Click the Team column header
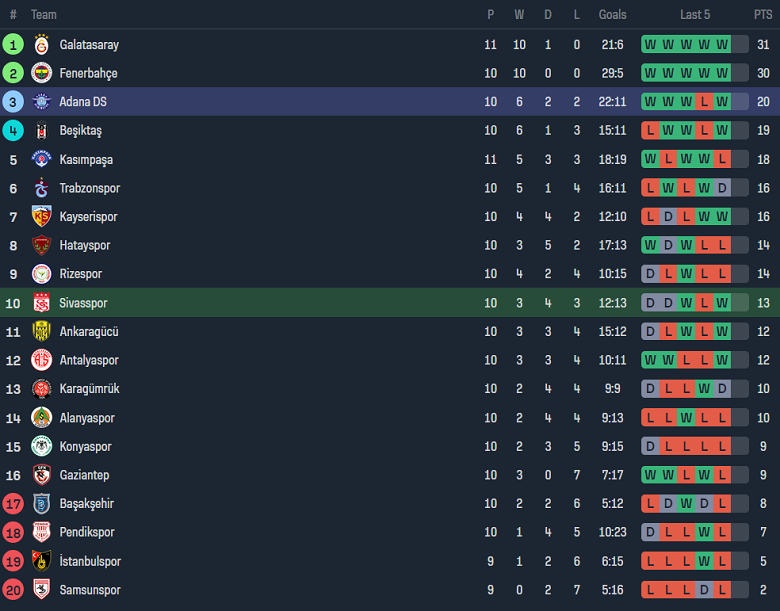This screenshot has width=780, height=611. [44, 15]
